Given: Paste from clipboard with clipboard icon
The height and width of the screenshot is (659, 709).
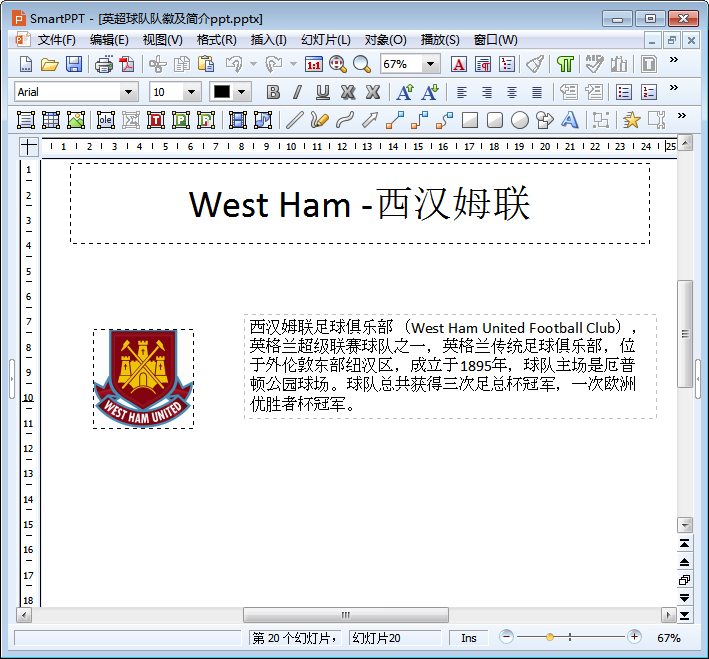Looking at the screenshot, I should pos(206,64).
